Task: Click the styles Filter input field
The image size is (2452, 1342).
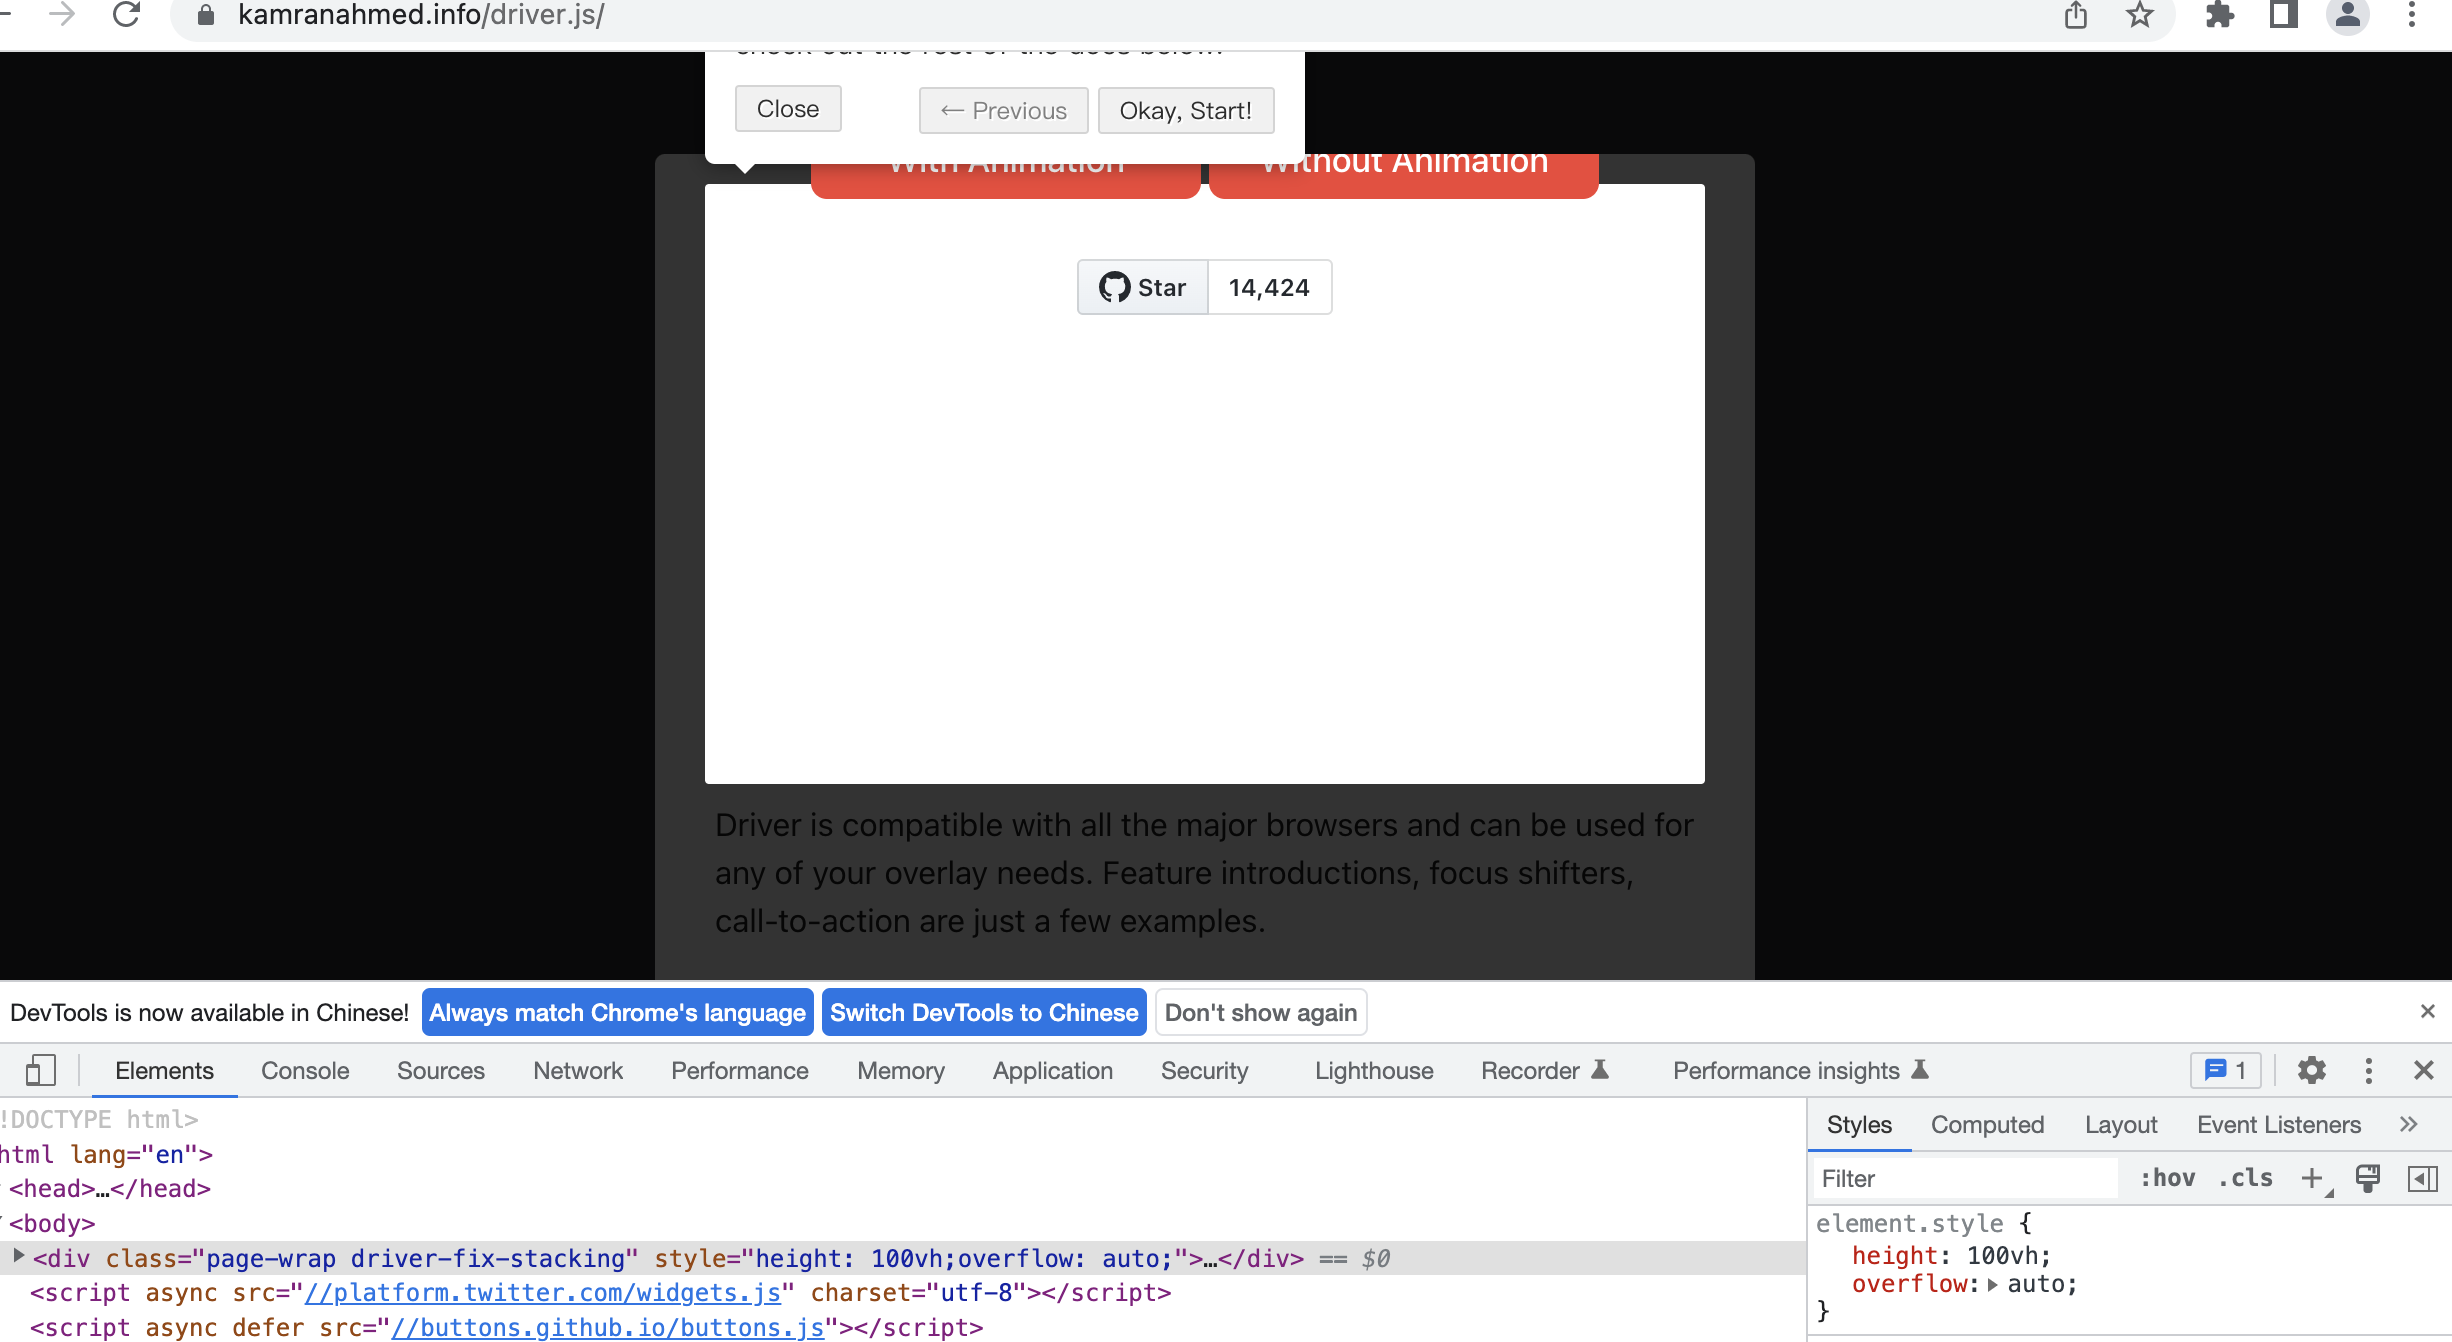Action: pyautogui.click(x=1960, y=1178)
